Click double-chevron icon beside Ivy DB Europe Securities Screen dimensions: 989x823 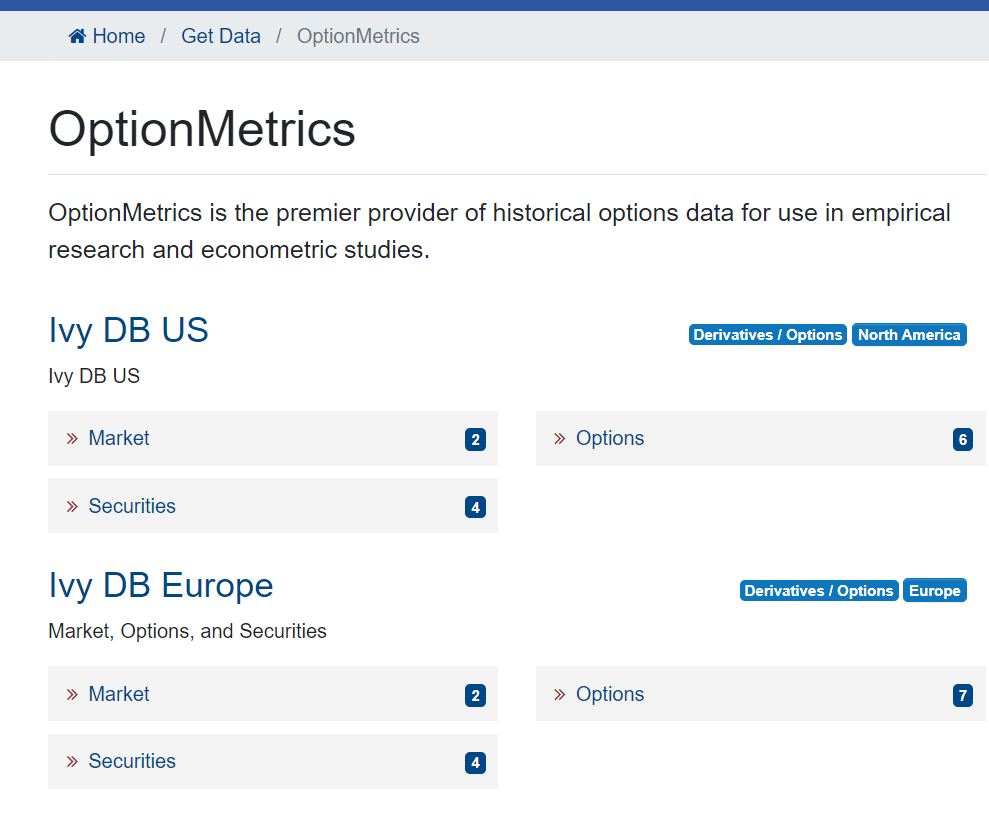coord(72,762)
